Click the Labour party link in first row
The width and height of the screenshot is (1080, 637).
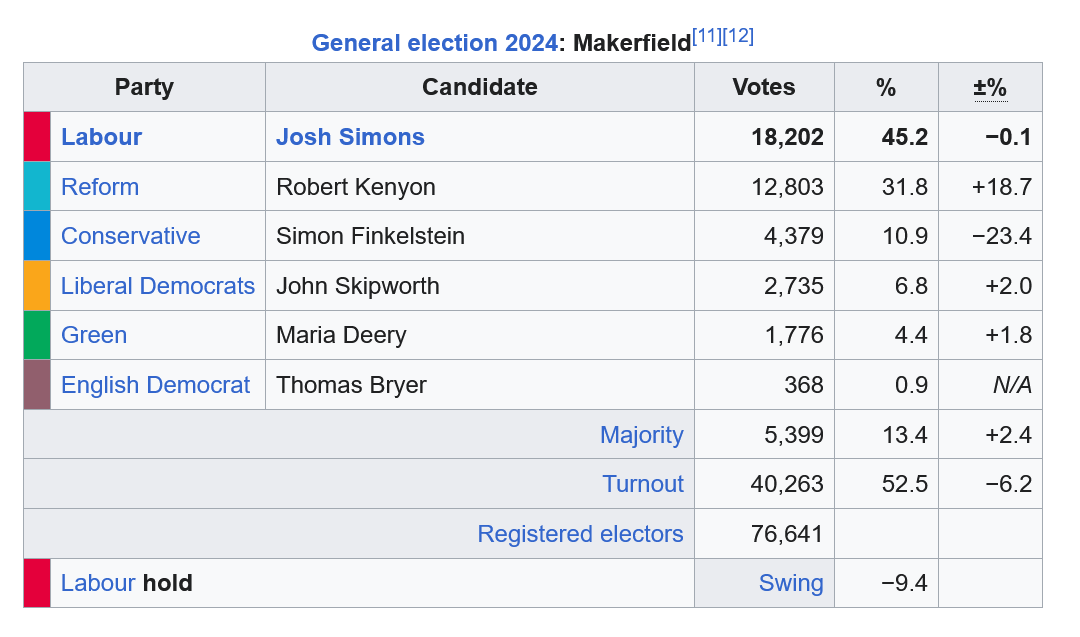[101, 136]
